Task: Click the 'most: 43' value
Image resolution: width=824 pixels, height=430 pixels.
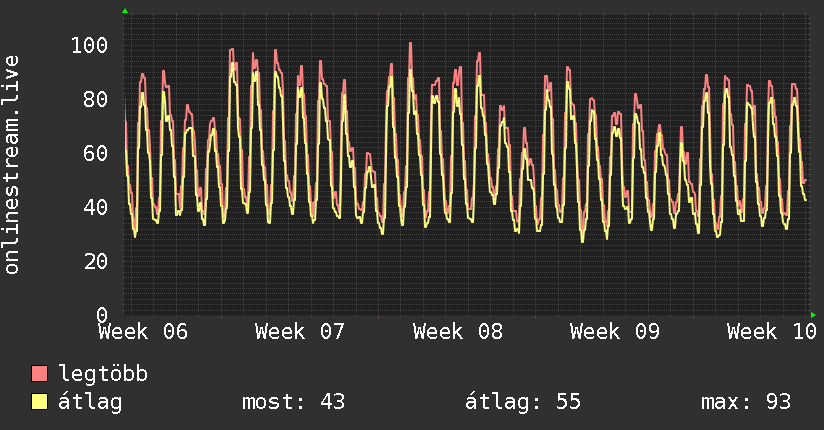Action: pyautogui.click(x=293, y=402)
